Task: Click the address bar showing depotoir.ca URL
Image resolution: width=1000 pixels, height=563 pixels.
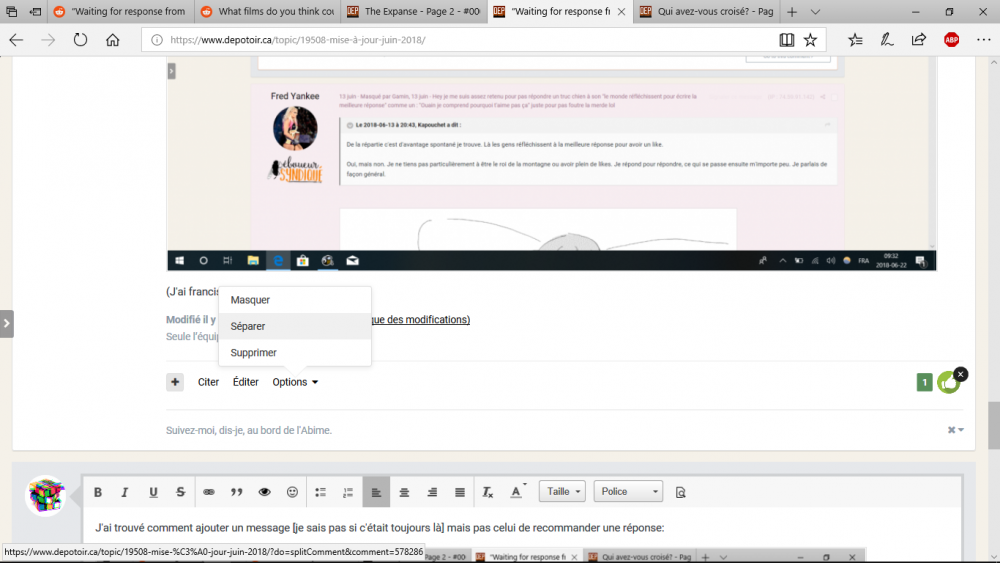Action: pos(460,40)
